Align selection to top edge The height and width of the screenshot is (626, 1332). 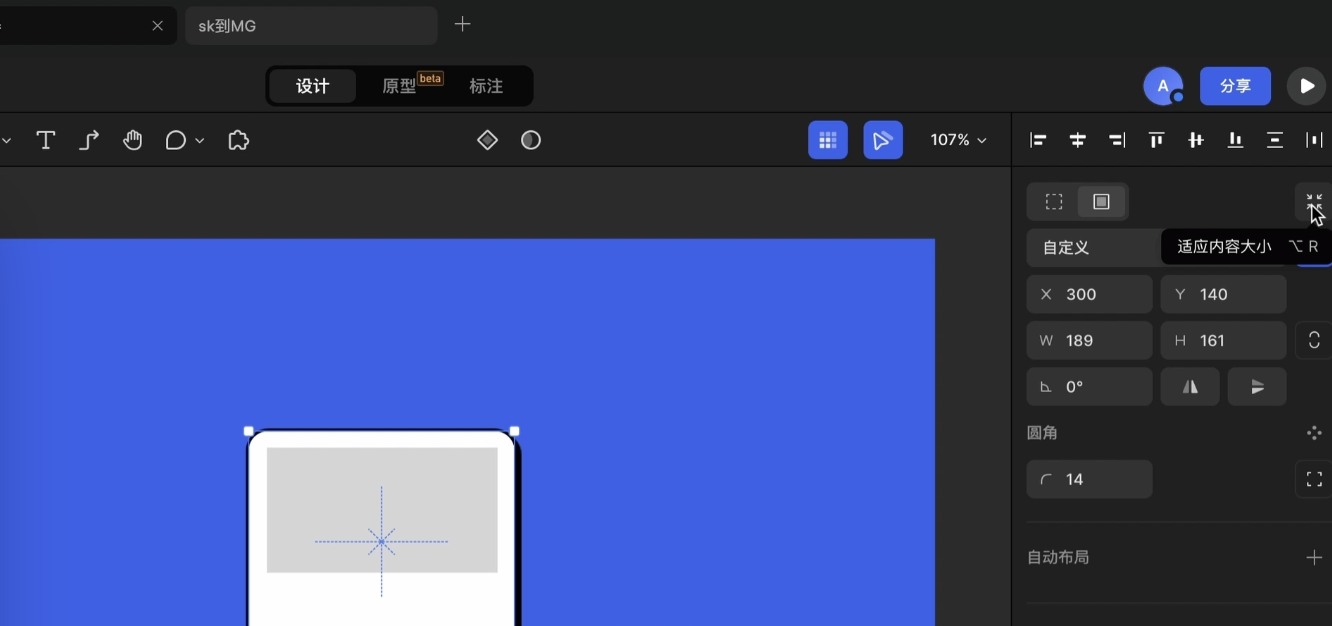click(1156, 140)
